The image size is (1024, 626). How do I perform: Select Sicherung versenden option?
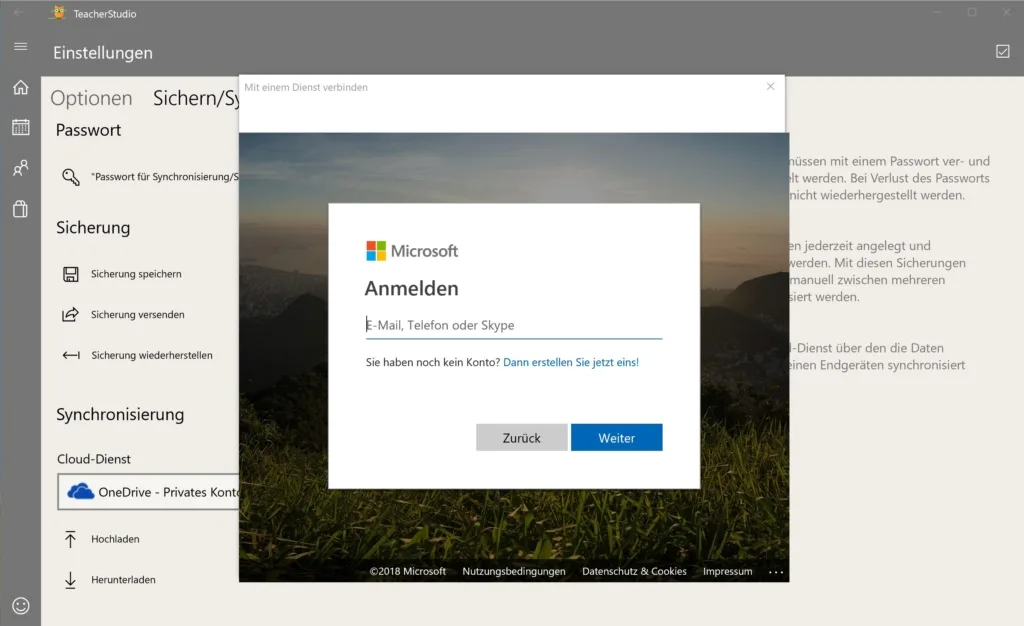click(137, 315)
